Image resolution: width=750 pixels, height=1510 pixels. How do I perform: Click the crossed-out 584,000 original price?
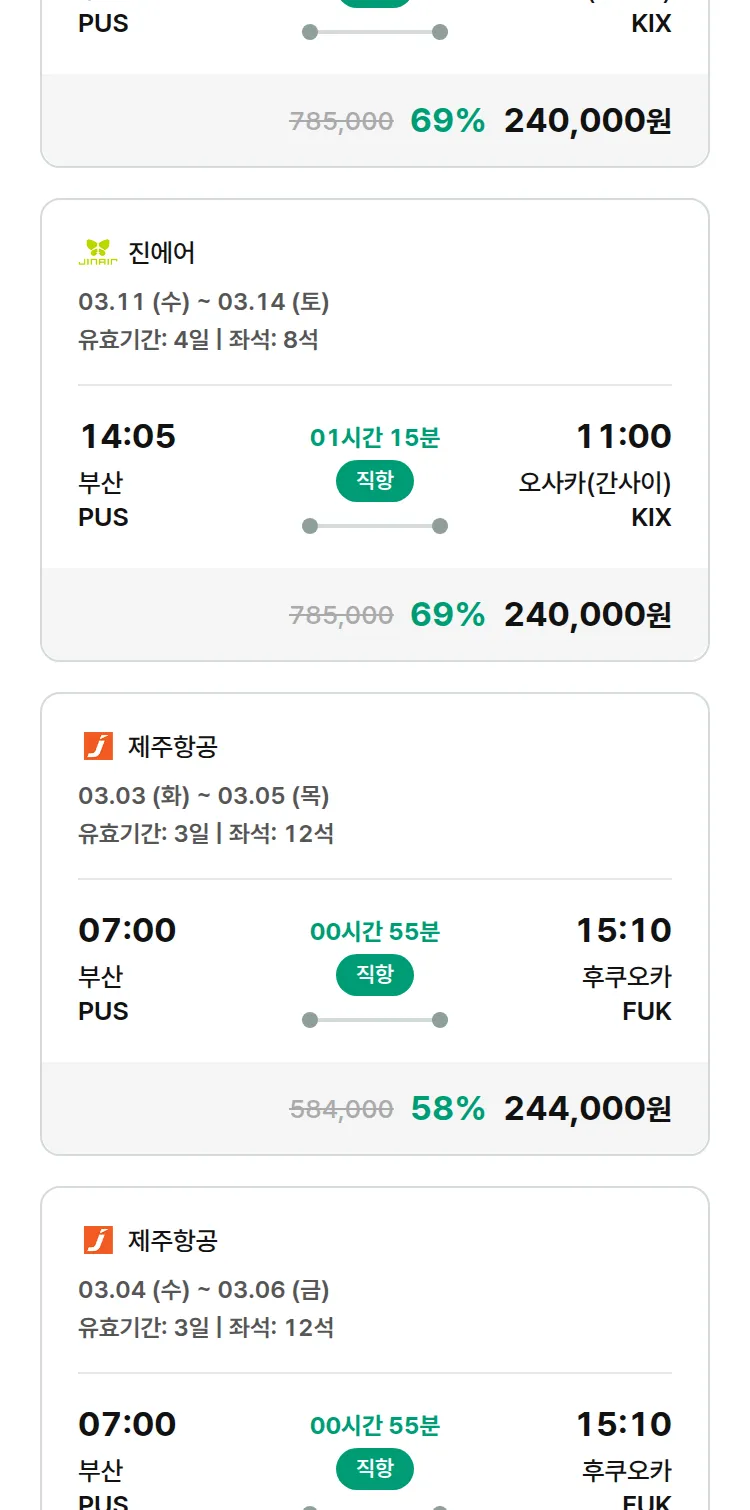tap(341, 1109)
